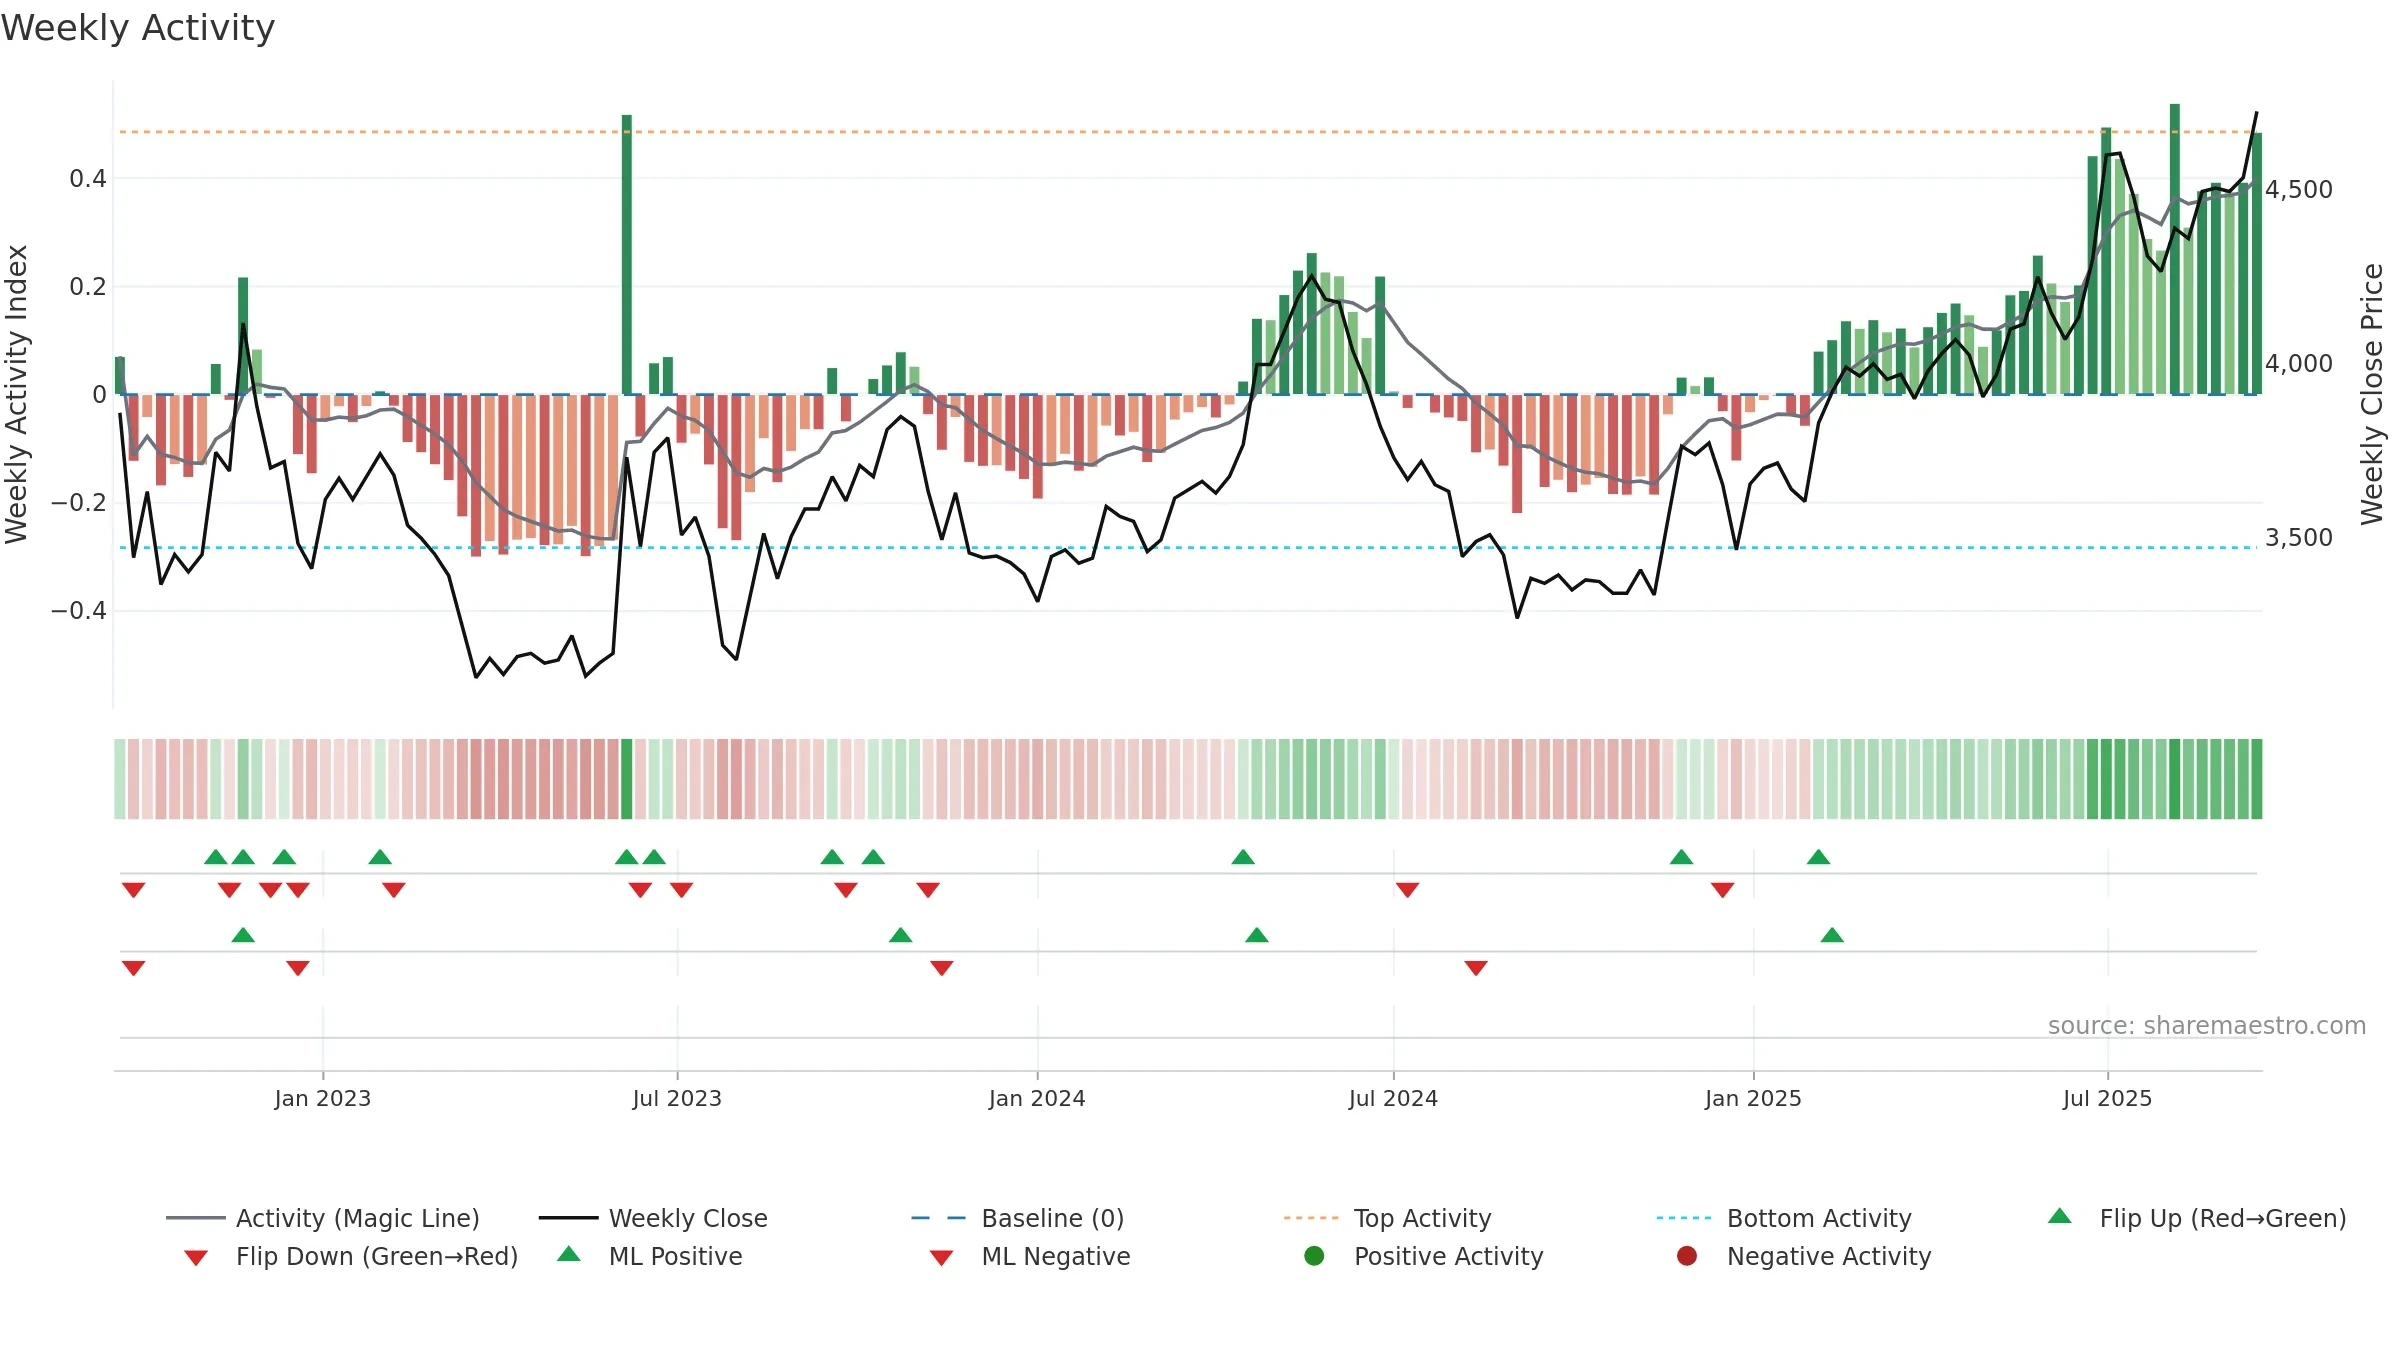Click the black line sample for Weekly Close

[568, 1218]
